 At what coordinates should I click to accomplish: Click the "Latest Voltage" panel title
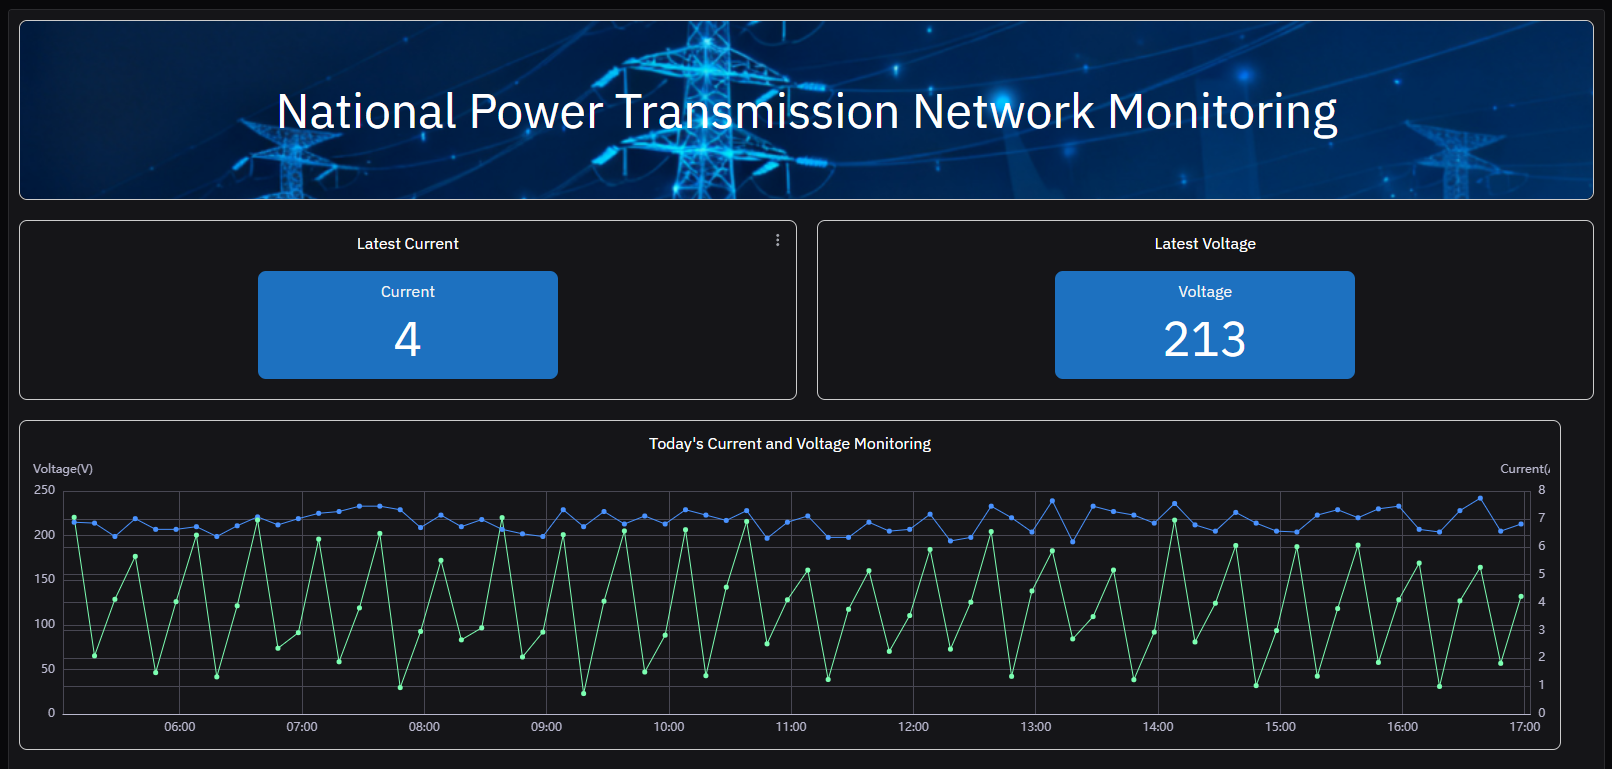[x=1204, y=244]
